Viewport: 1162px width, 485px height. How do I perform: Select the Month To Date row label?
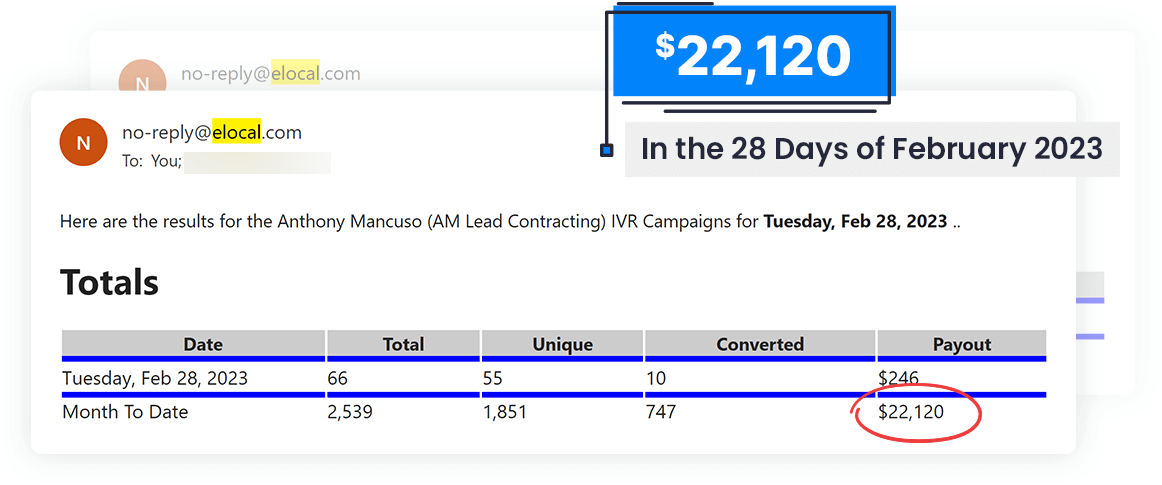tap(125, 411)
